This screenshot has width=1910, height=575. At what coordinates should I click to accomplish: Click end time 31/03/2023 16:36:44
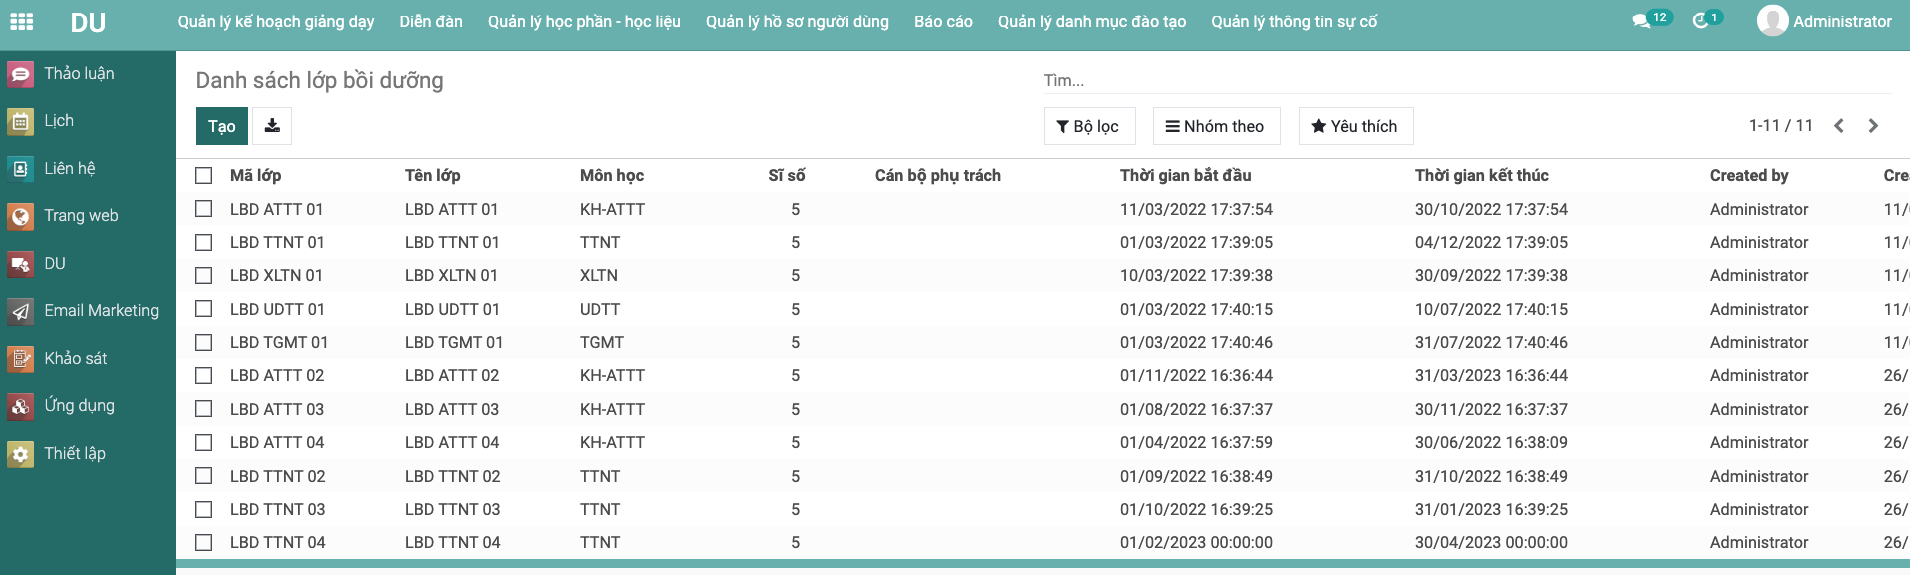(x=1491, y=376)
